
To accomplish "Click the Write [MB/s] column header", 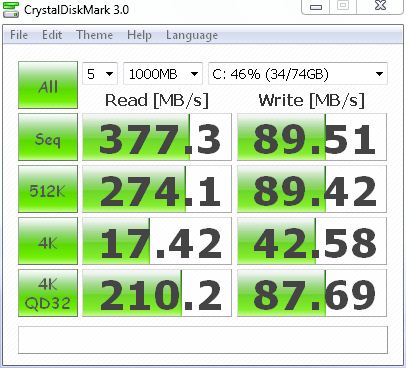I will coord(312,100).
